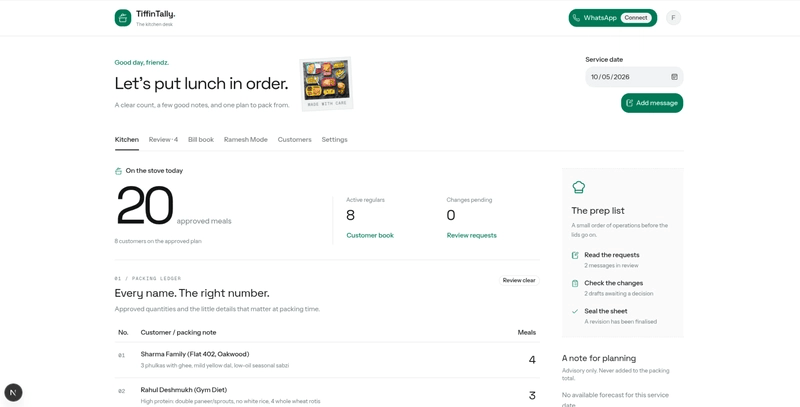Click the A note for planning heading
Screen dimensions: 800x407
pyautogui.click(x=599, y=359)
